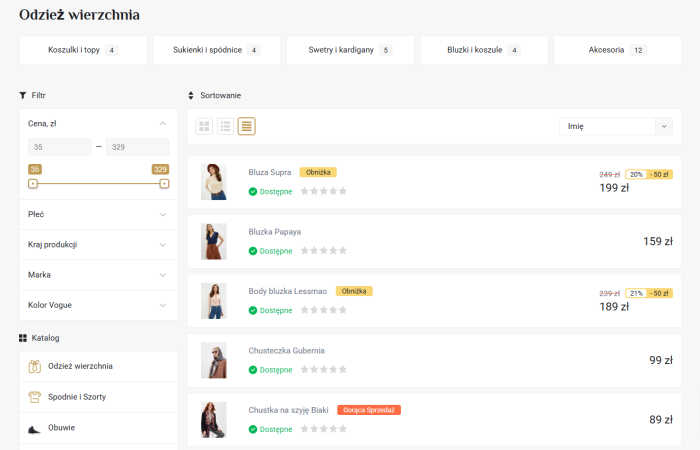
Task: Click the Chusteczka Gubernia thumbnail
Action: [x=213, y=360]
